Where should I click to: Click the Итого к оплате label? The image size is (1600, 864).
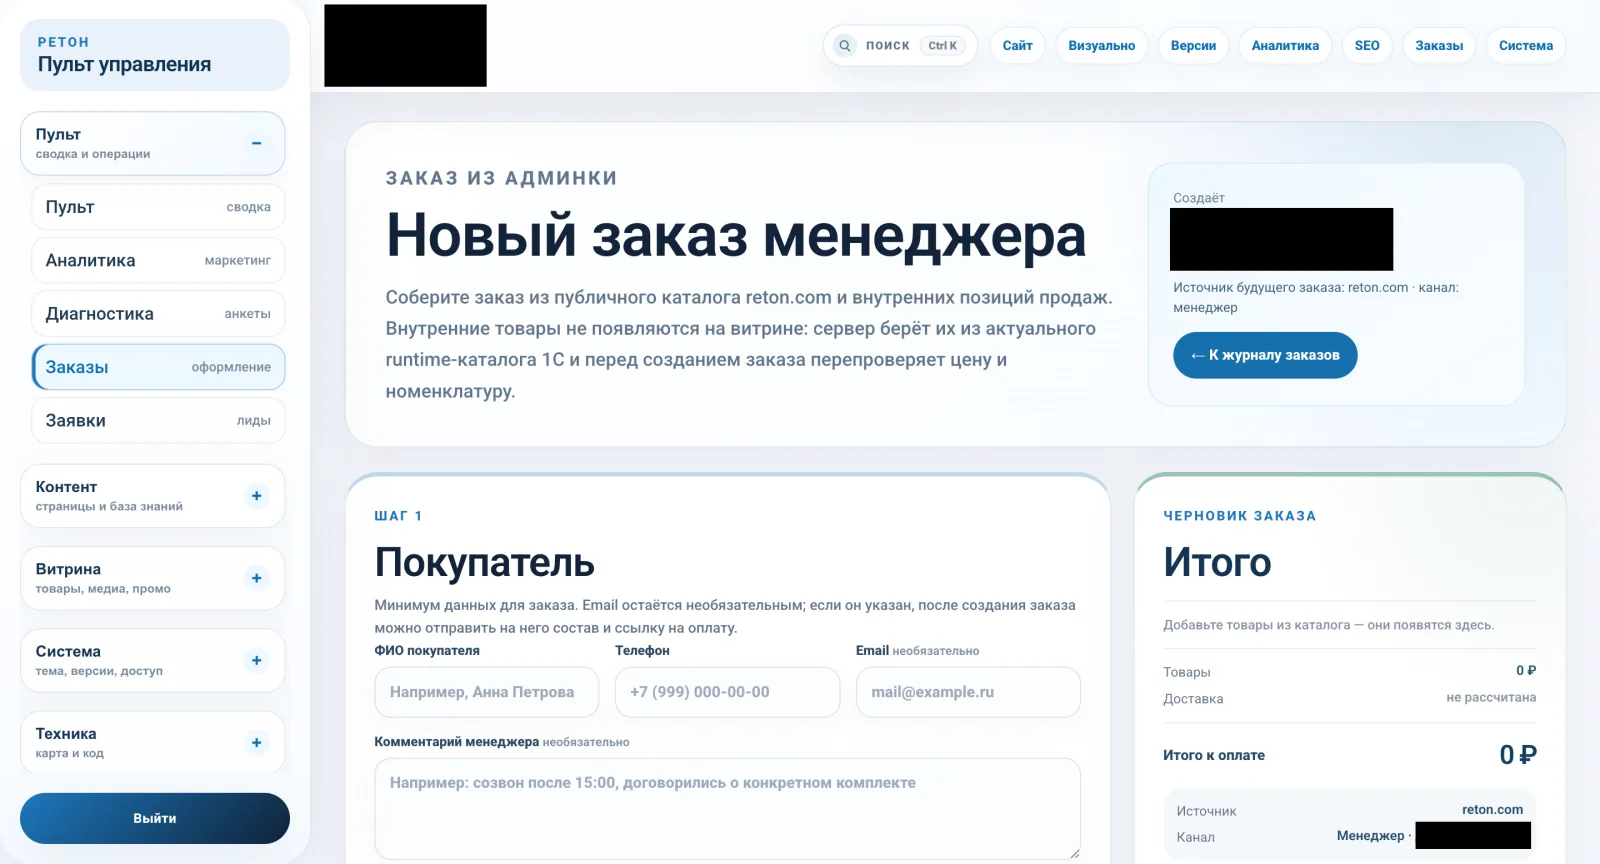1214,755
